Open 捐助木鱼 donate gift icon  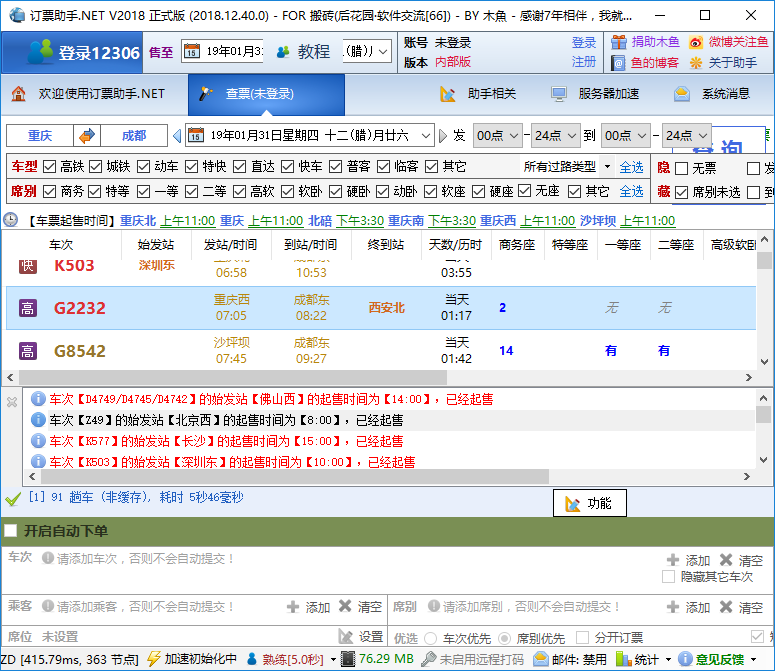click(618, 42)
